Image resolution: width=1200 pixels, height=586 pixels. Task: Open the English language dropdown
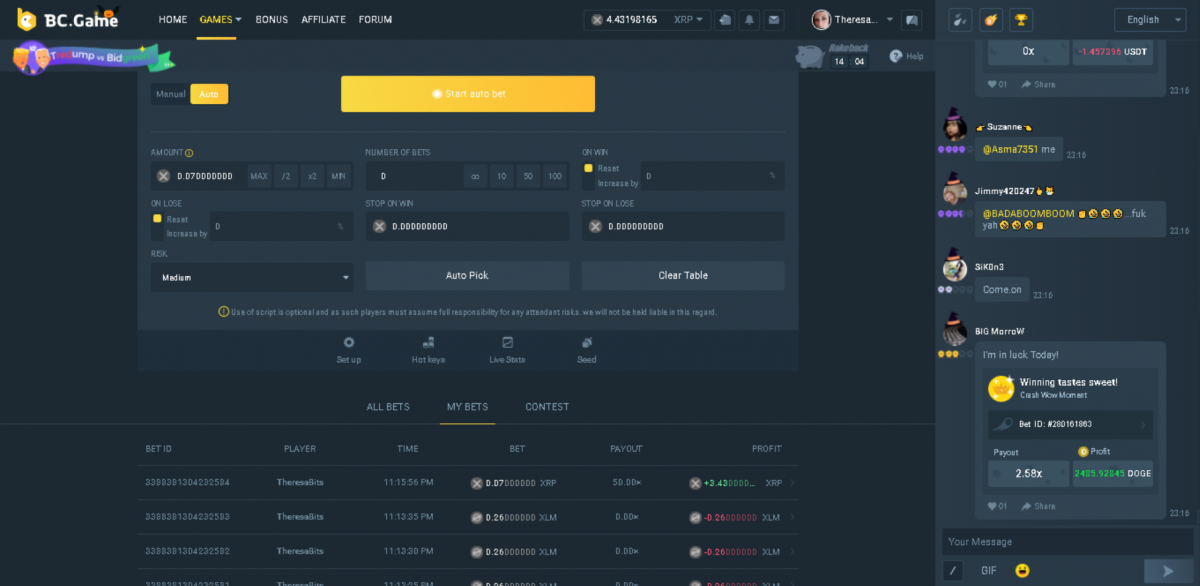[1149, 19]
